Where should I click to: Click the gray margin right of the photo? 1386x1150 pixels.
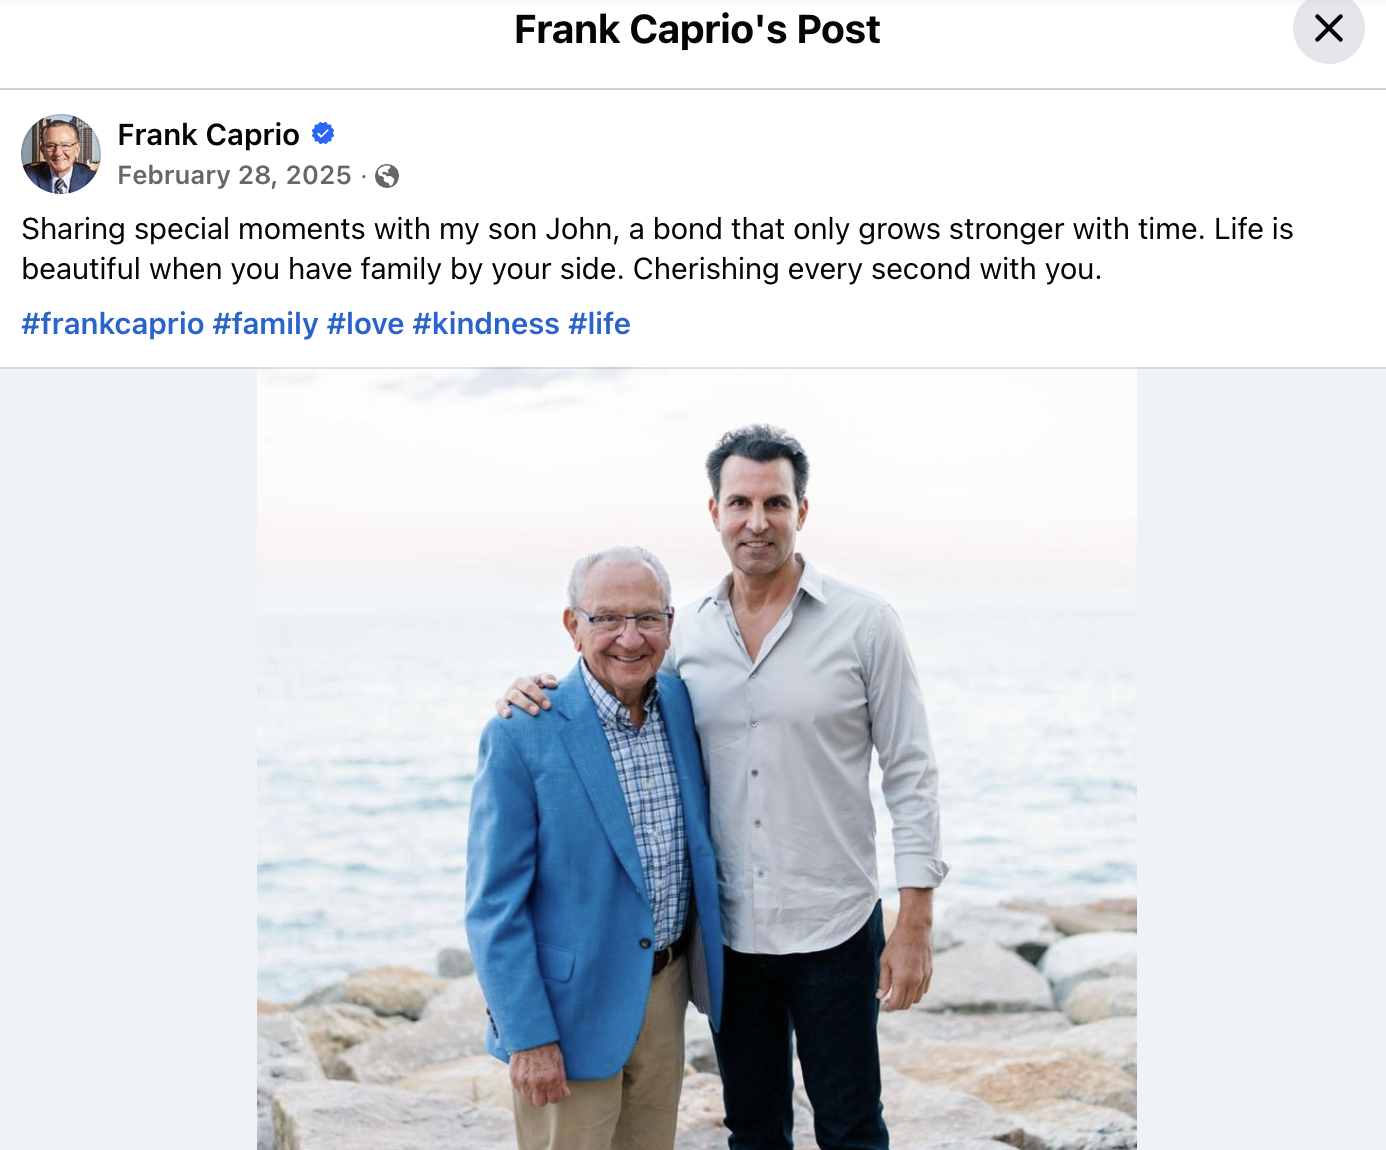pyautogui.click(x=1260, y=758)
